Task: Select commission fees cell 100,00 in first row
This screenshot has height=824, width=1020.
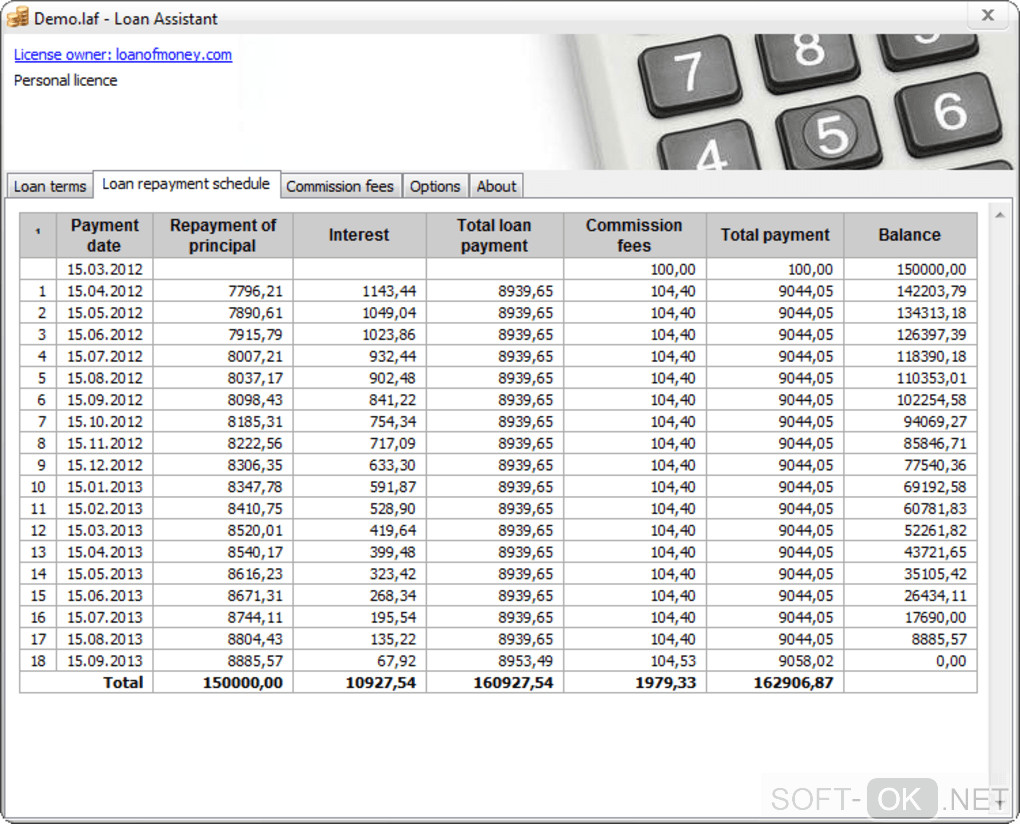Action: [x=634, y=269]
